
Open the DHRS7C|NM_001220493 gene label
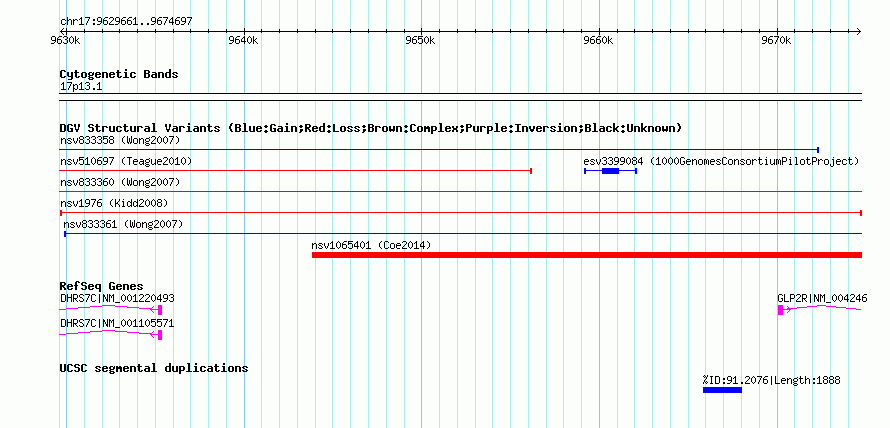(x=117, y=298)
